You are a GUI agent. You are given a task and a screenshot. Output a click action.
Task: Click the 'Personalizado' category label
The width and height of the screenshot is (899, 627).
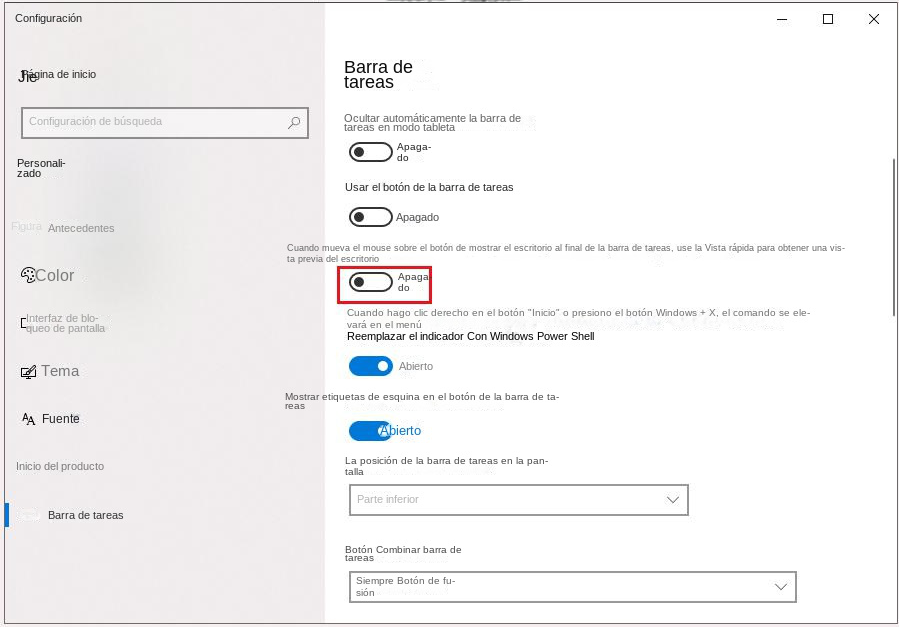41,168
